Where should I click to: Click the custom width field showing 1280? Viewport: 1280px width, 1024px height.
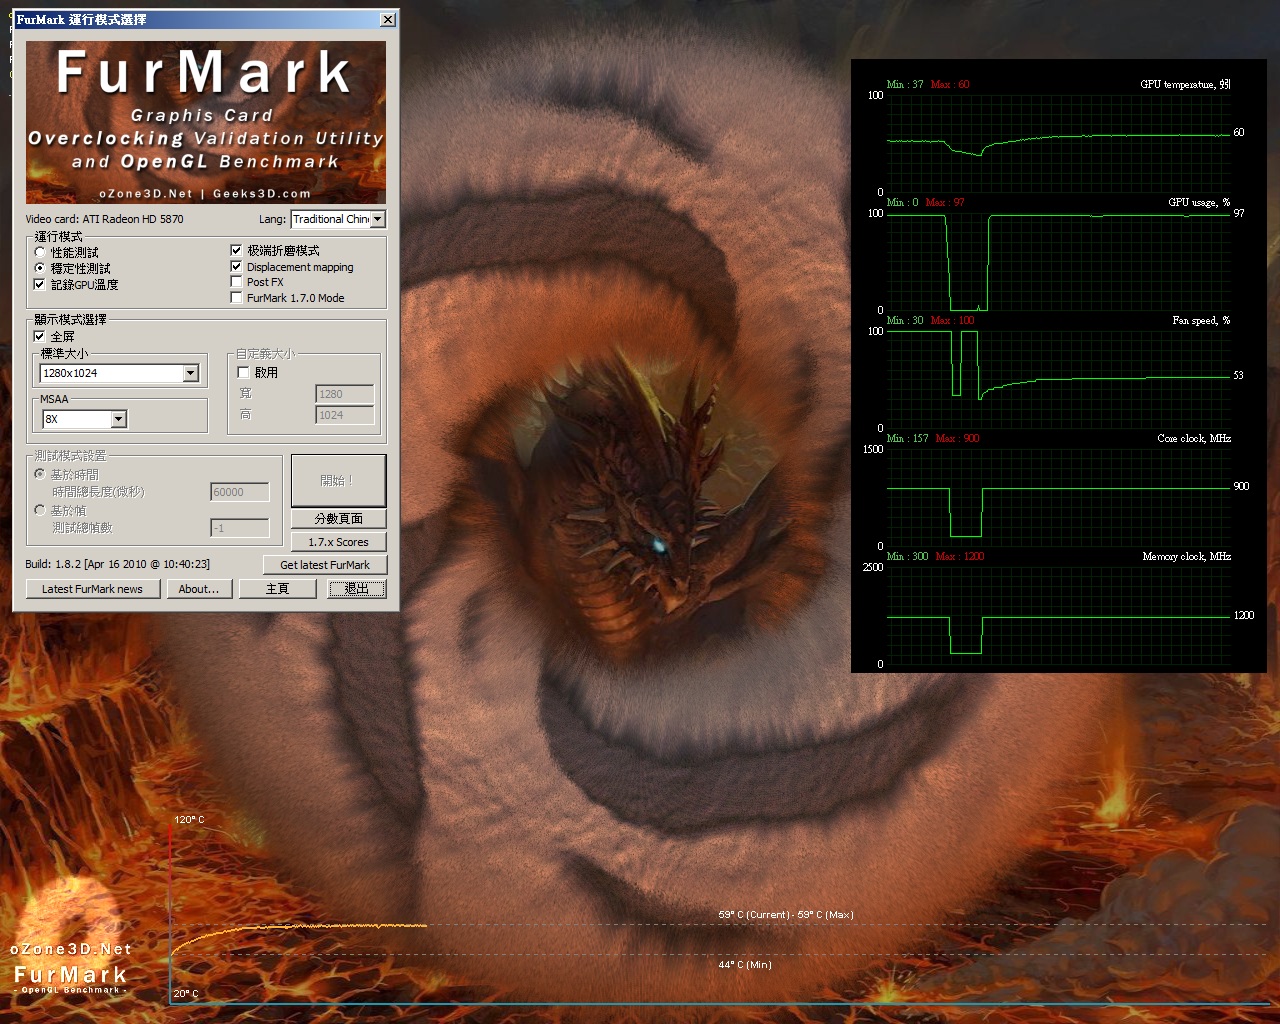coord(345,394)
